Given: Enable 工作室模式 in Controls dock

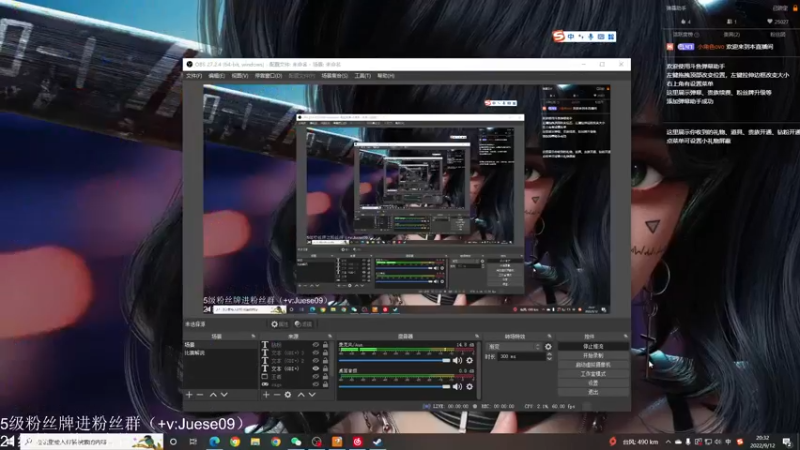Looking at the screenshot, I should point(593,374).
